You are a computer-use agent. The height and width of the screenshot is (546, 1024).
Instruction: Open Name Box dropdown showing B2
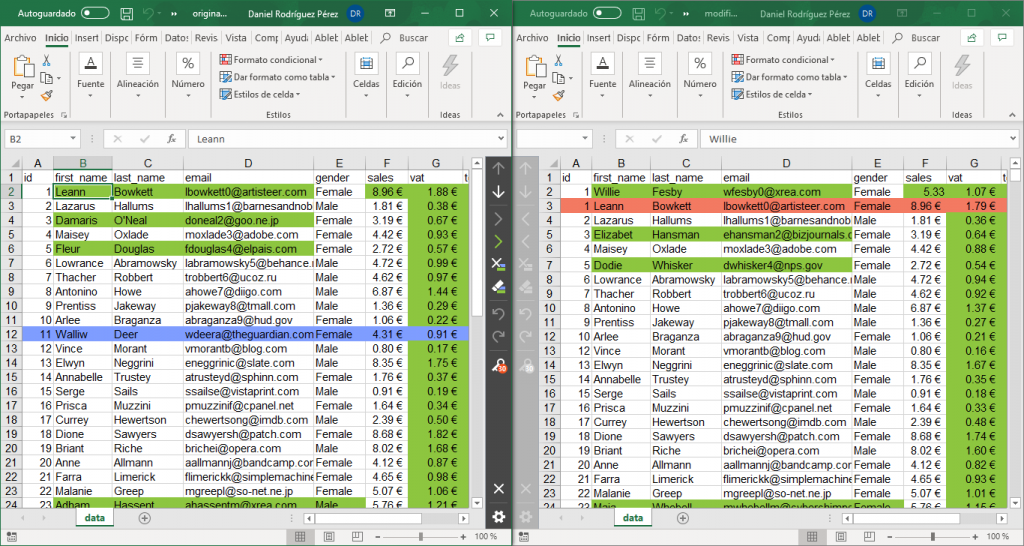[72, 138]
